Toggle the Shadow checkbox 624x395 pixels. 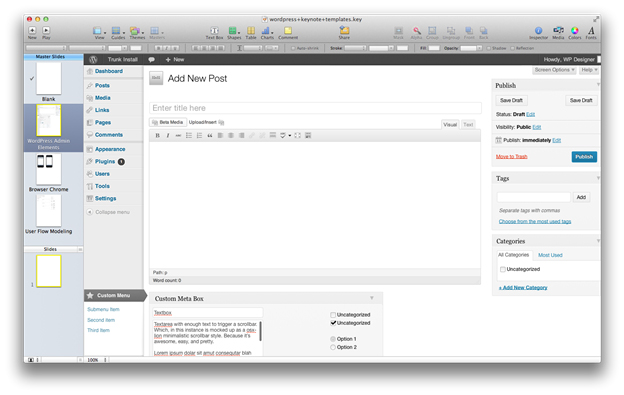tap(488, 48)
